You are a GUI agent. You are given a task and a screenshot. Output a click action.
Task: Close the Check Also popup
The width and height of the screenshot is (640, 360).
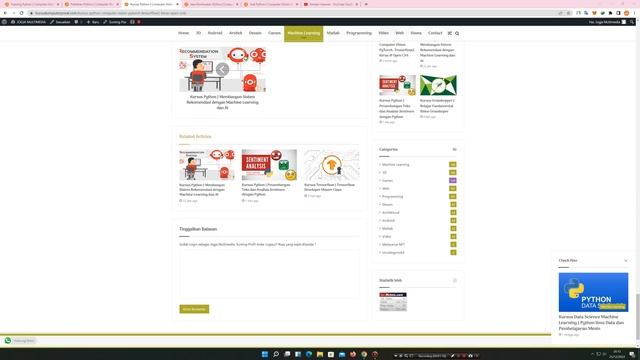[x=626, y=260]
